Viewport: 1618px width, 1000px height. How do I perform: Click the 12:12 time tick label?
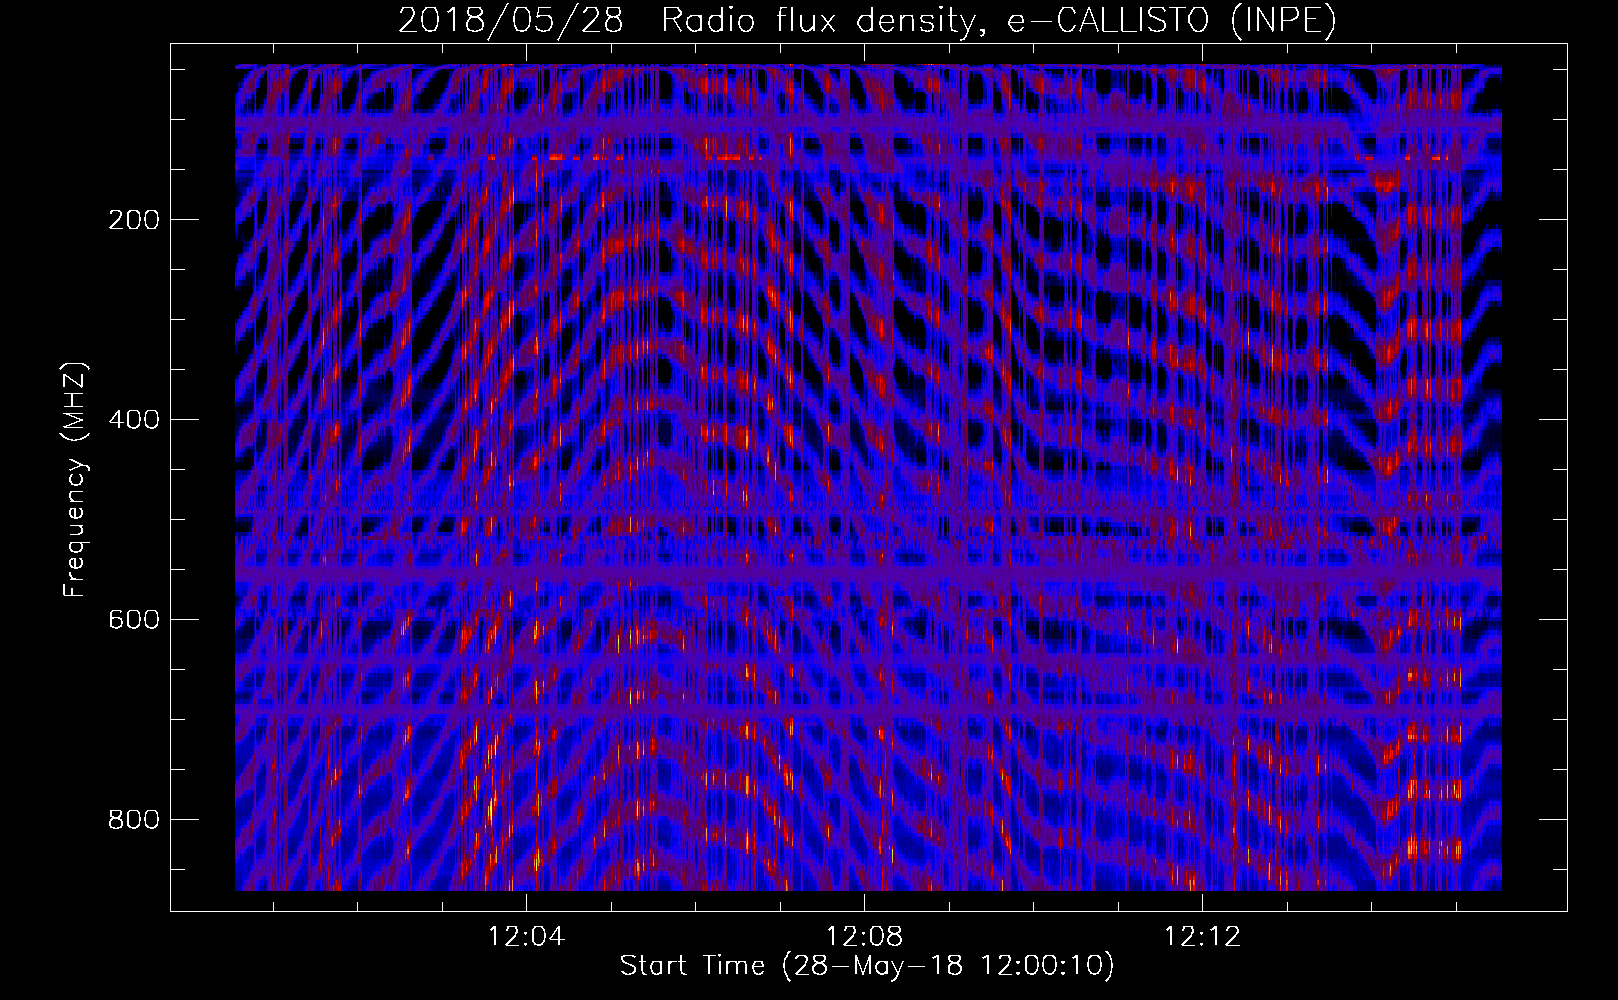pos(1202,937)
